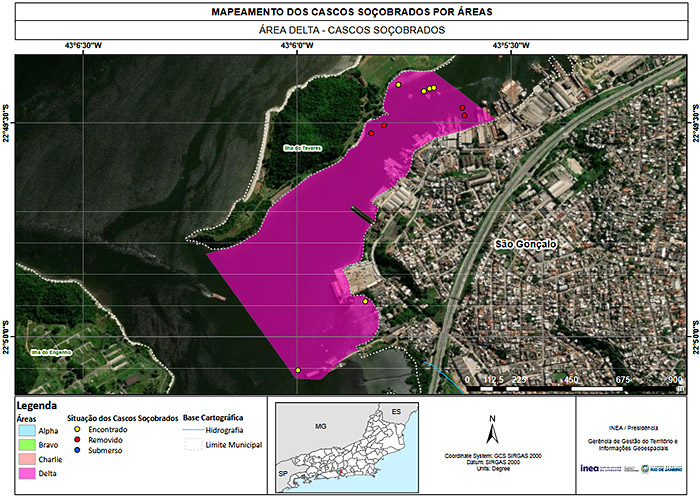Click the Bravo green legend swatch
The height and width of the screenshot is (497, 700).
coord(27,445)
